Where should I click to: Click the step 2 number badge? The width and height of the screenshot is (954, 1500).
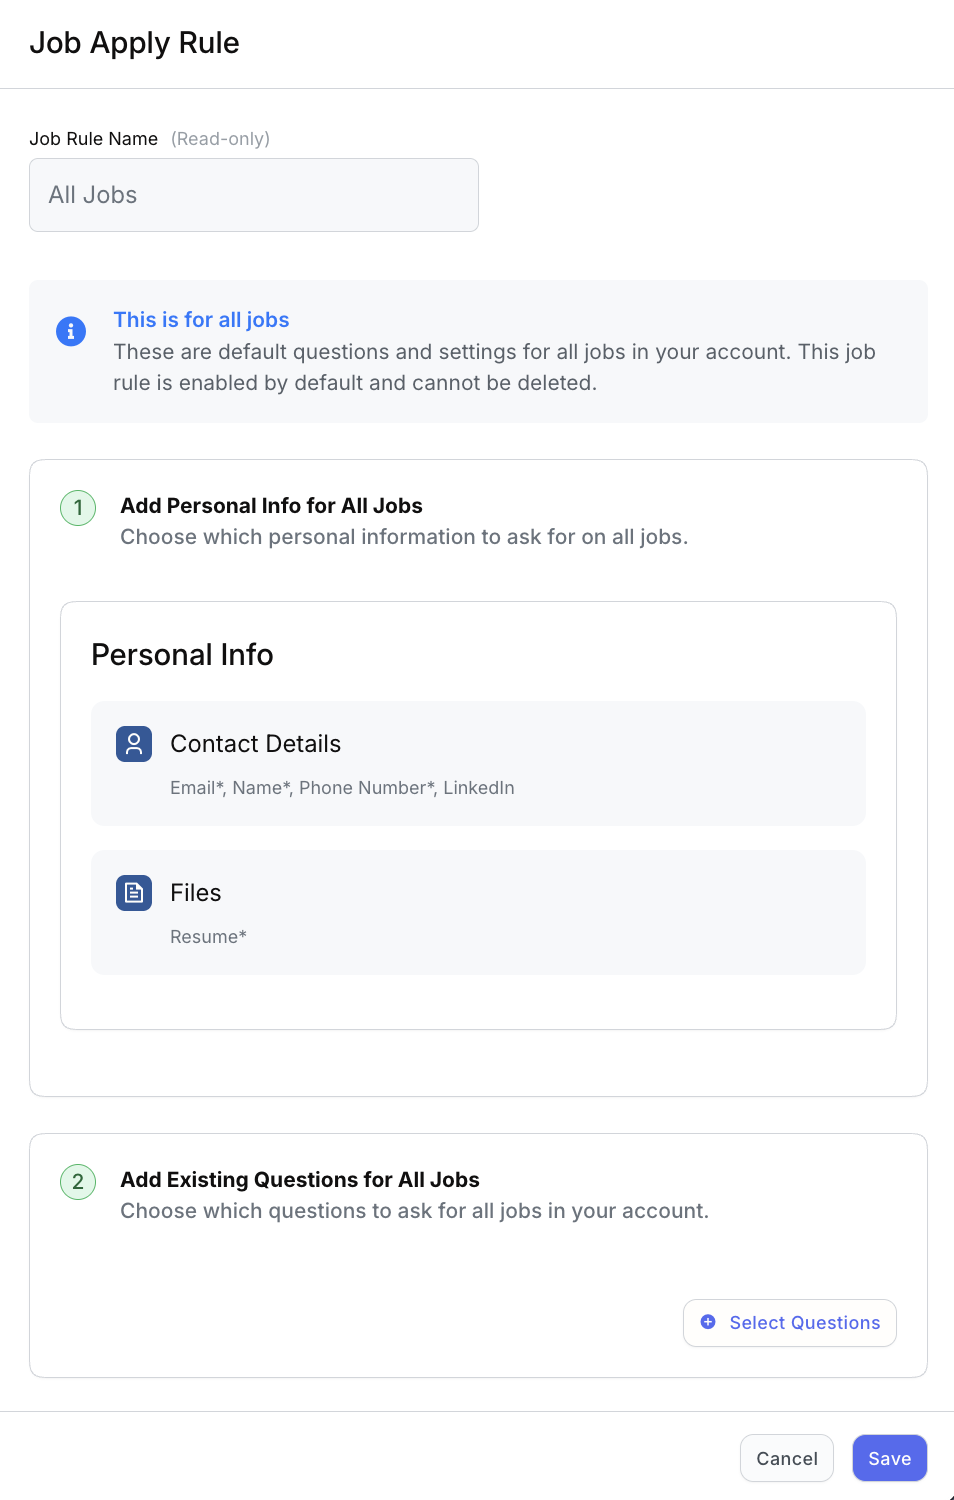[78, 1182]
